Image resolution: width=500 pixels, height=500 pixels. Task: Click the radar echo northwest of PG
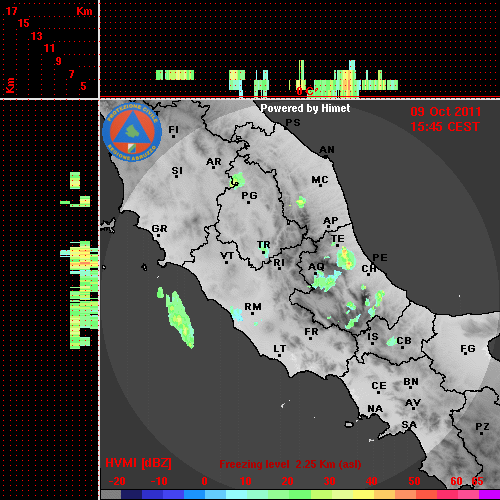click(x=238, y=181)
